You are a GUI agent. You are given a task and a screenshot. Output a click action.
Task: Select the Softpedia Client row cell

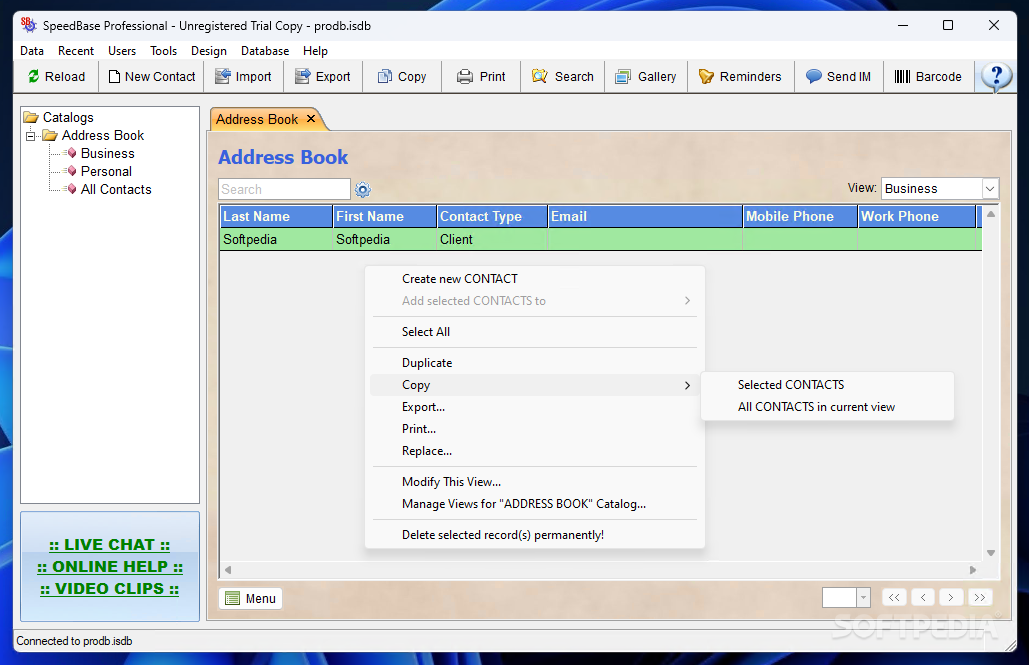492,240
